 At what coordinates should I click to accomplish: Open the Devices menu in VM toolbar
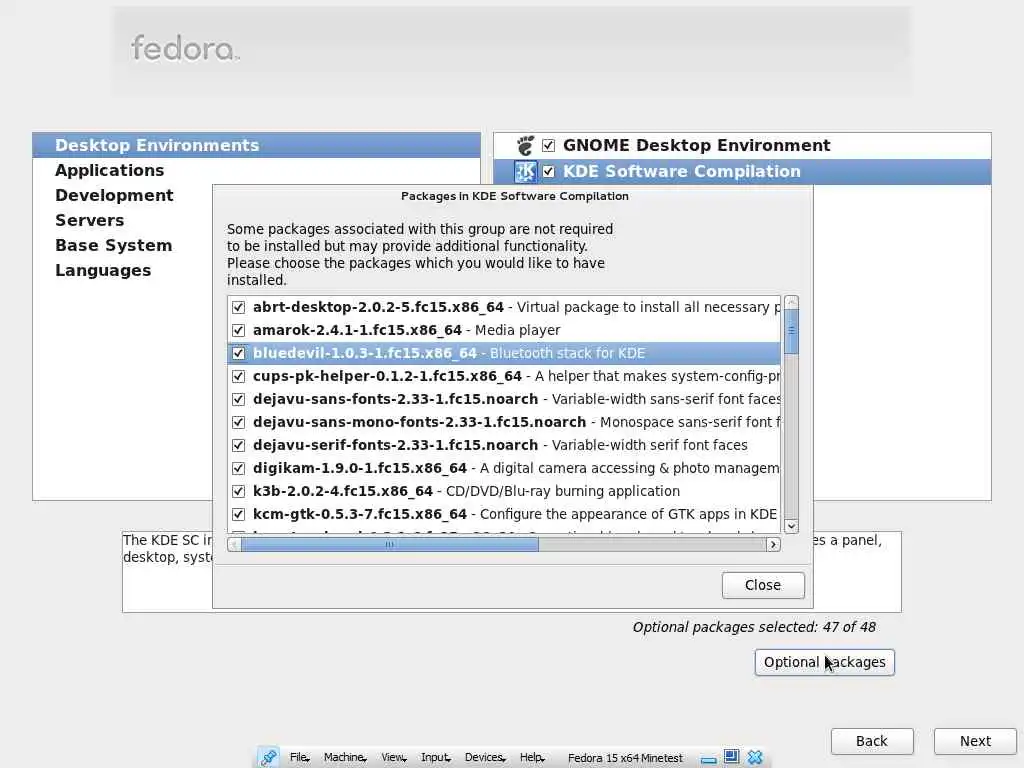(485, 758)
